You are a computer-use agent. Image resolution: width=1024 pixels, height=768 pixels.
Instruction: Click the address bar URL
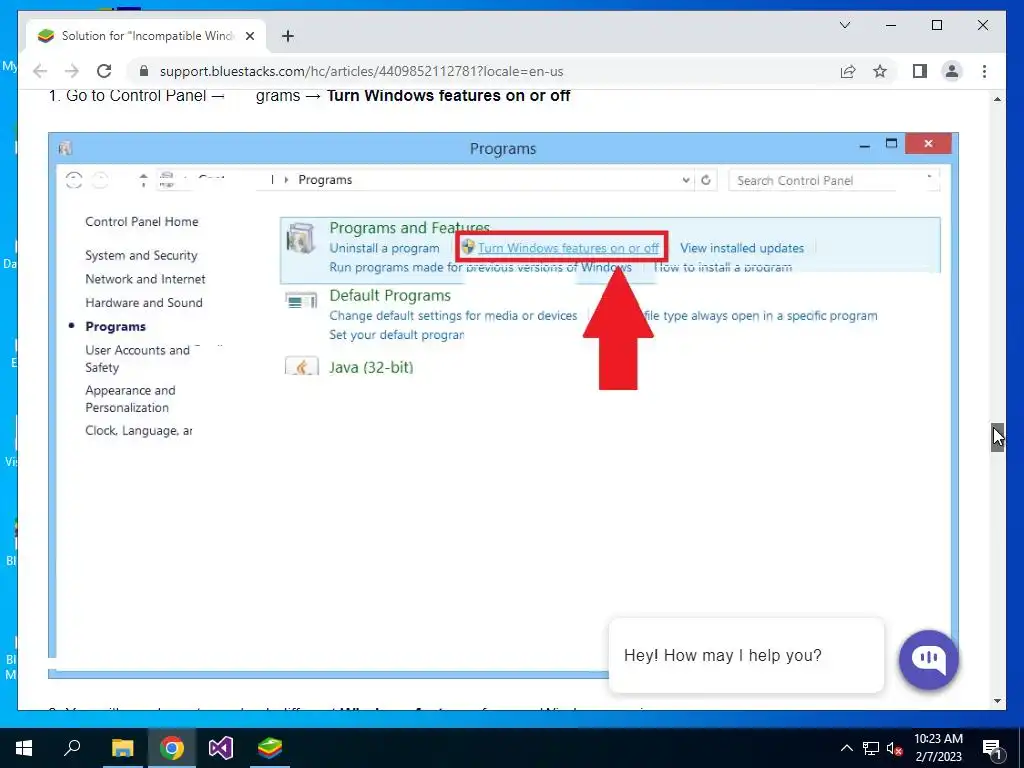[361, 71]
